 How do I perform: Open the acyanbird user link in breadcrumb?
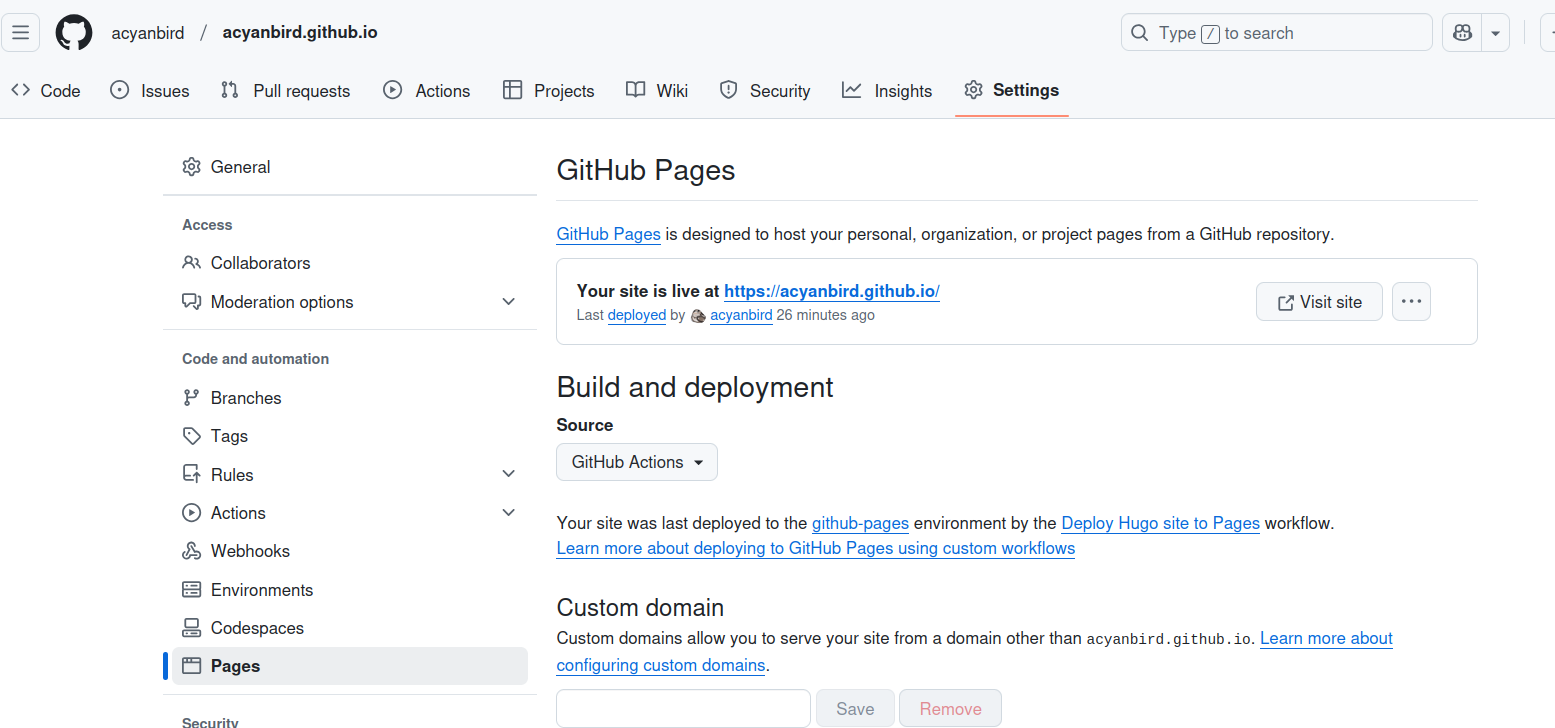148,33
